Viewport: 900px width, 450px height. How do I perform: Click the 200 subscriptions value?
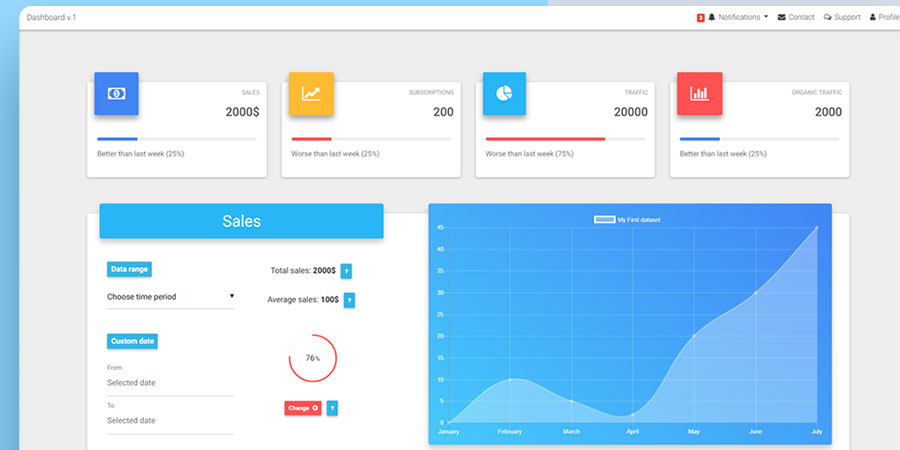(443, 112)
